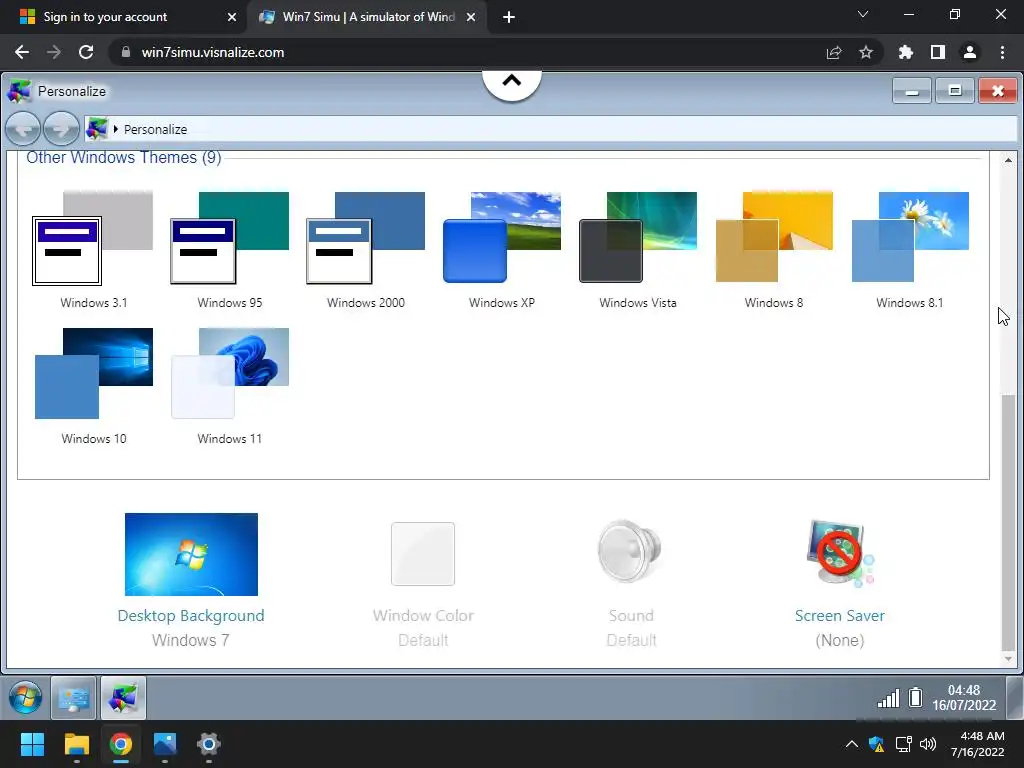Check the simulator battery icon

click(916, 697)
